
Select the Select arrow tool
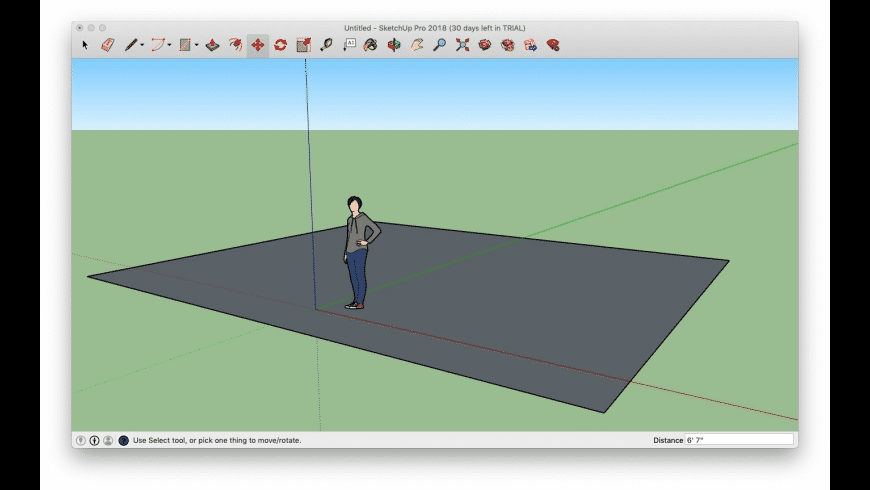click(86, 45)
